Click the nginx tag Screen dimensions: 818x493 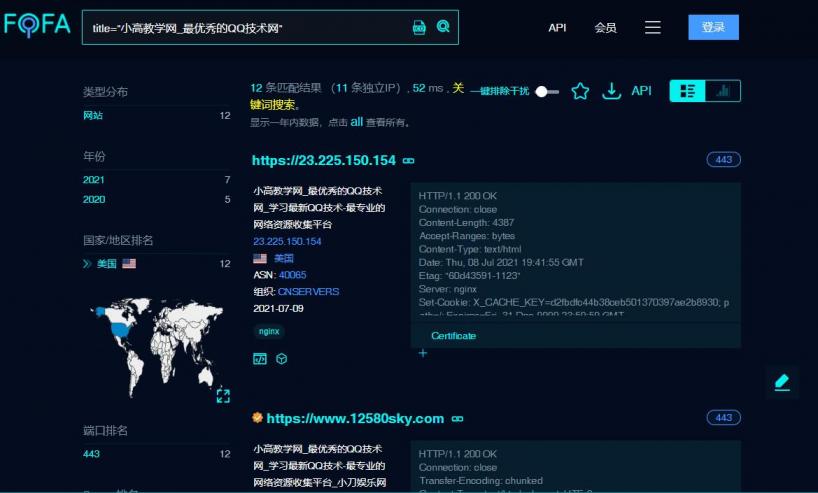point(269,331)
